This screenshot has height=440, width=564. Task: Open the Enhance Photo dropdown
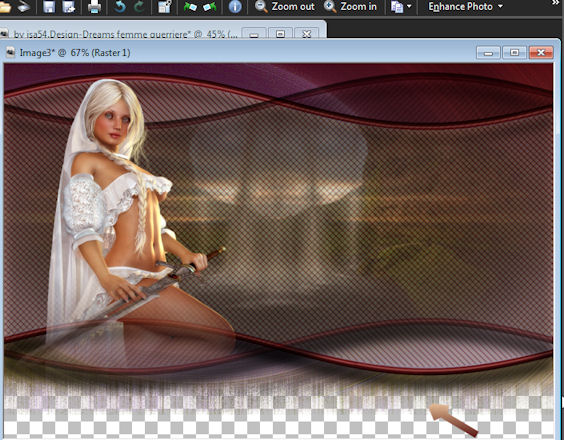[465, 6]
